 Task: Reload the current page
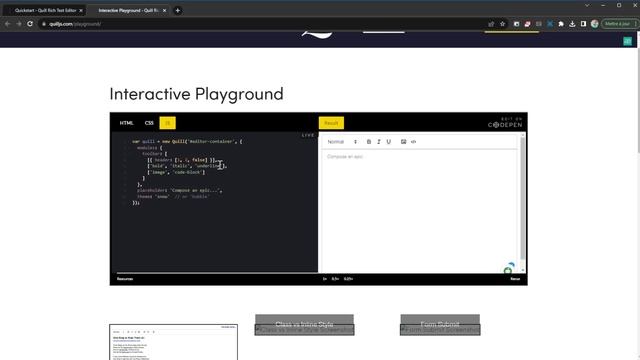(x=30, y=24)
